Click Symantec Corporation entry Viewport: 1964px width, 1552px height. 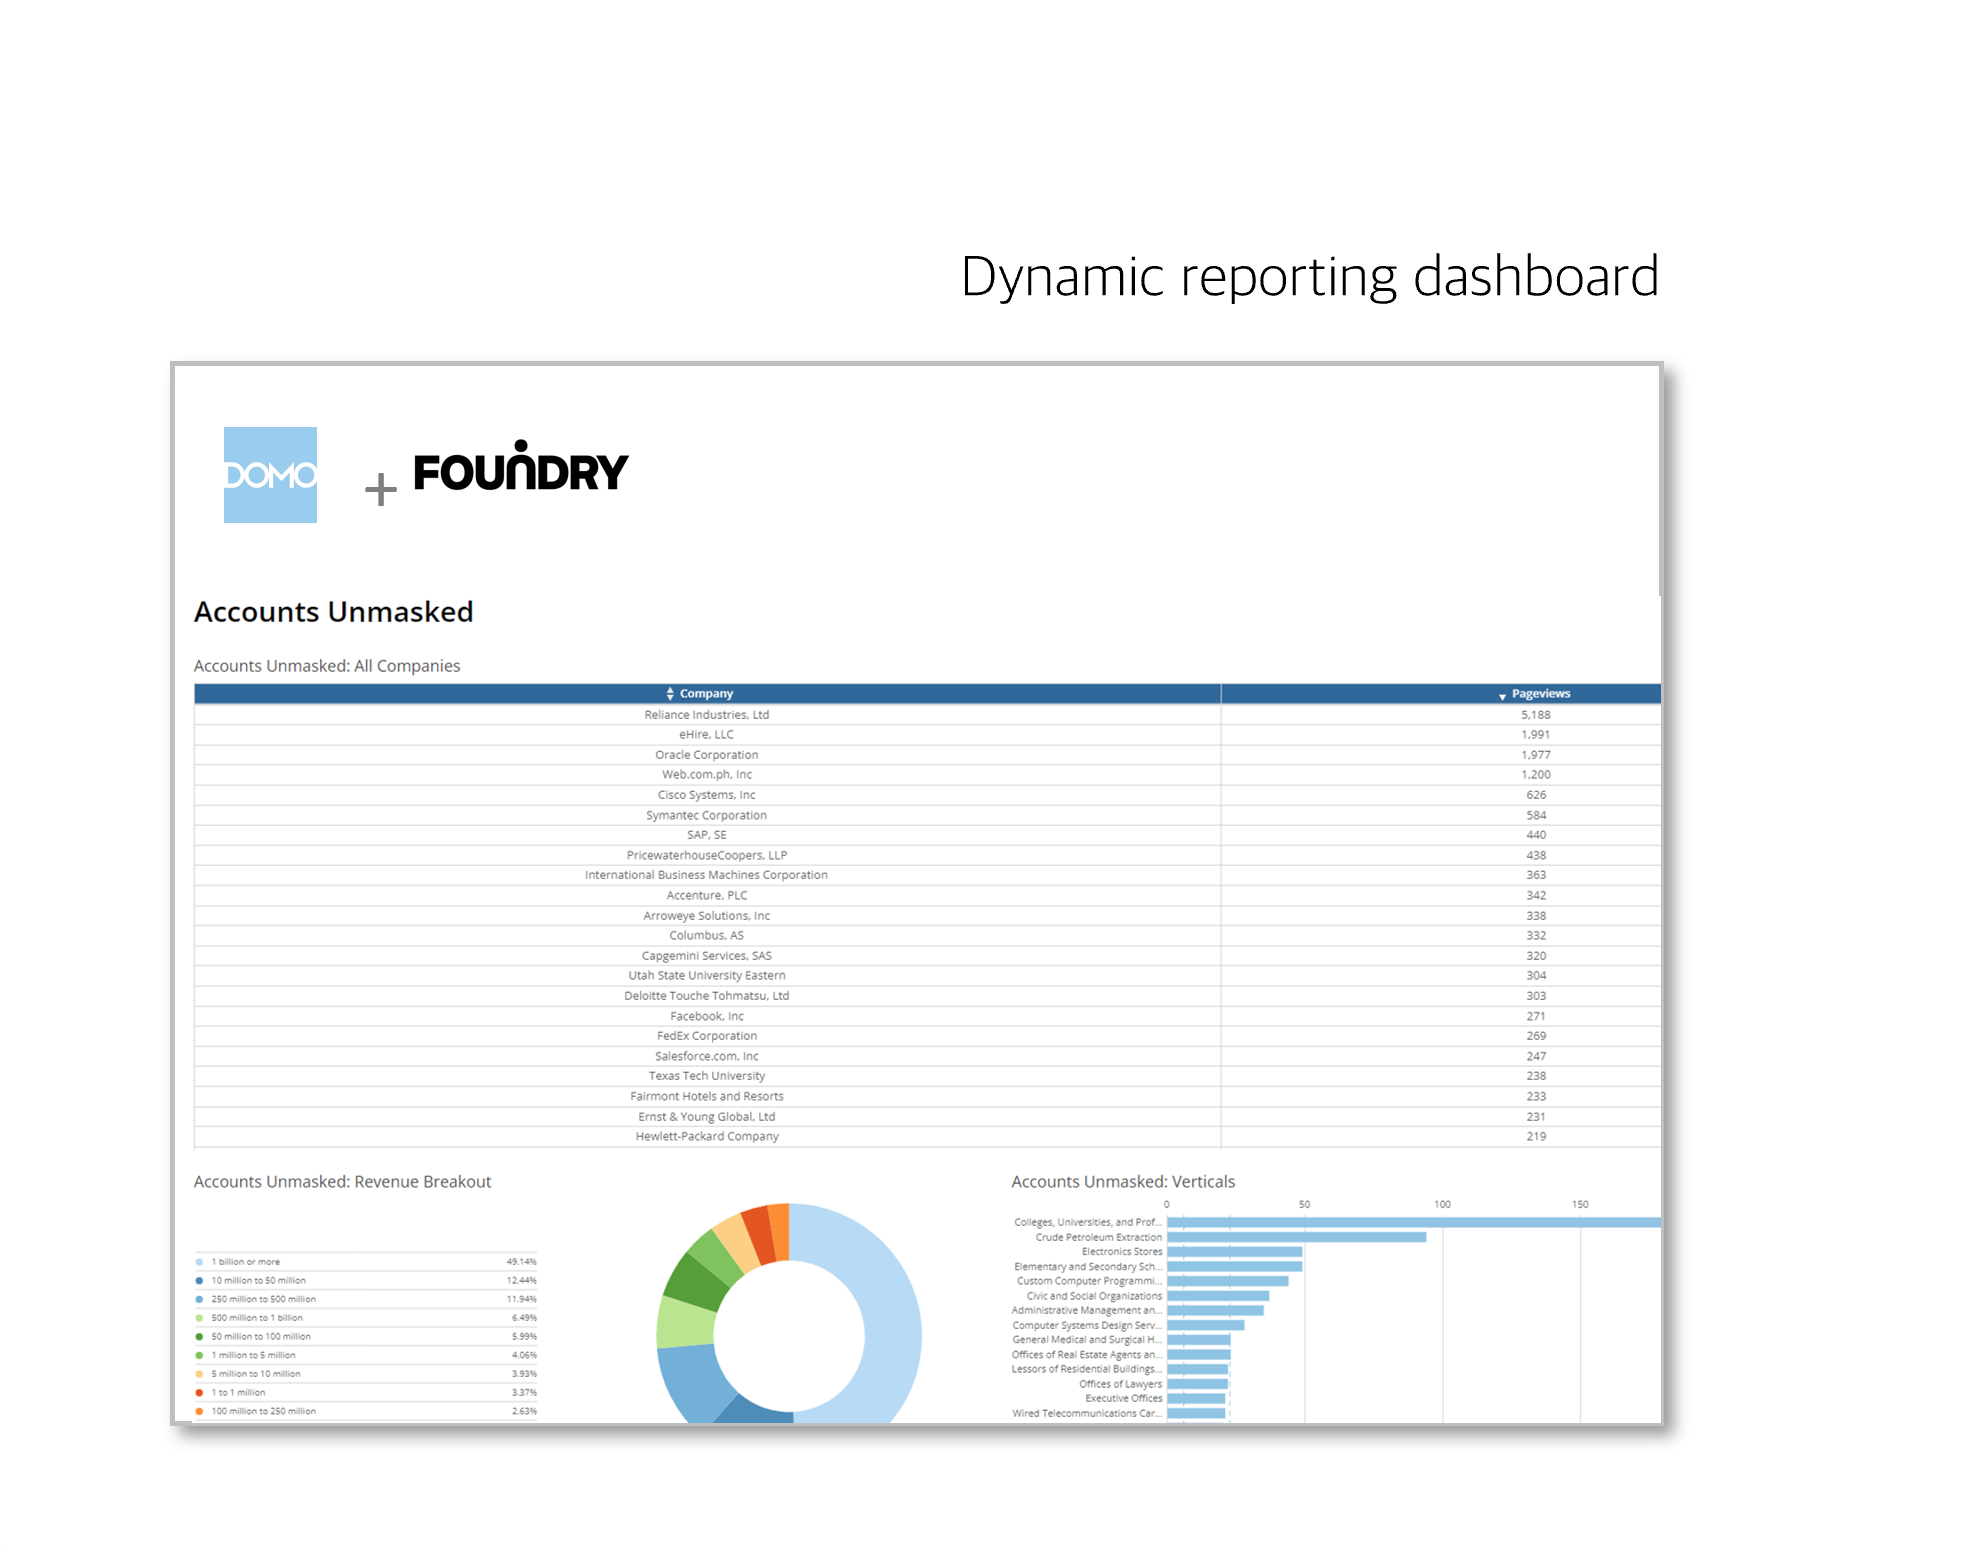click(x=707, y=815)
